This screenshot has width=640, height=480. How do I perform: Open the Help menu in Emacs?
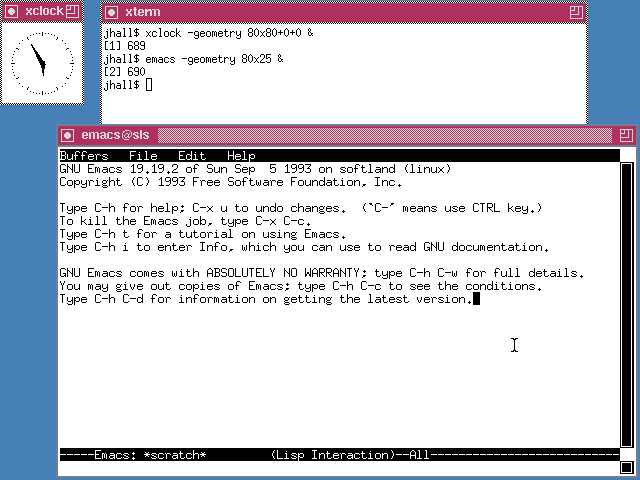240,156
